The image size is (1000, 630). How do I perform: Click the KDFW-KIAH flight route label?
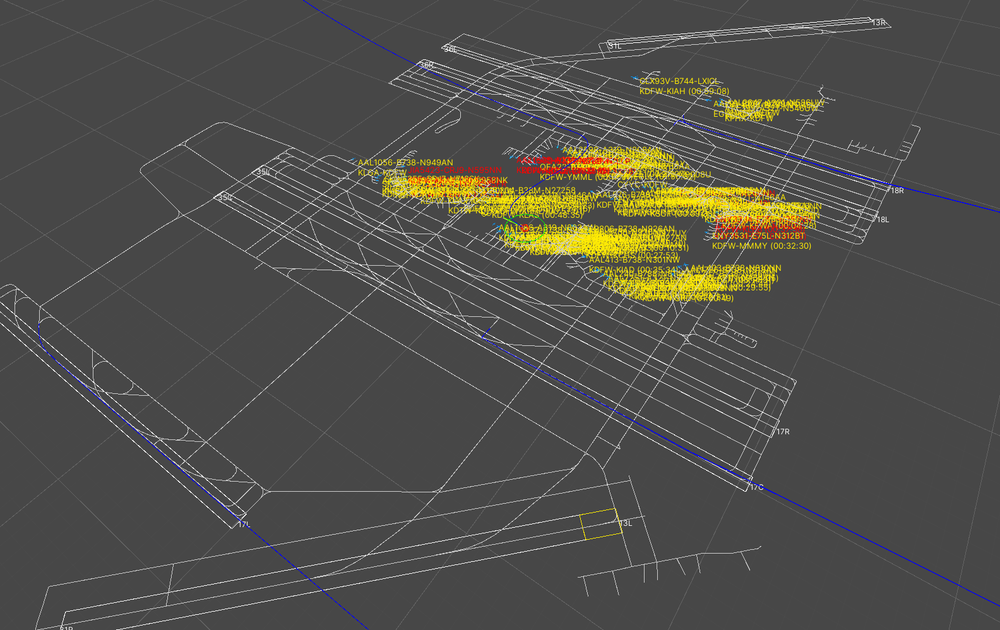click(685, 91)
